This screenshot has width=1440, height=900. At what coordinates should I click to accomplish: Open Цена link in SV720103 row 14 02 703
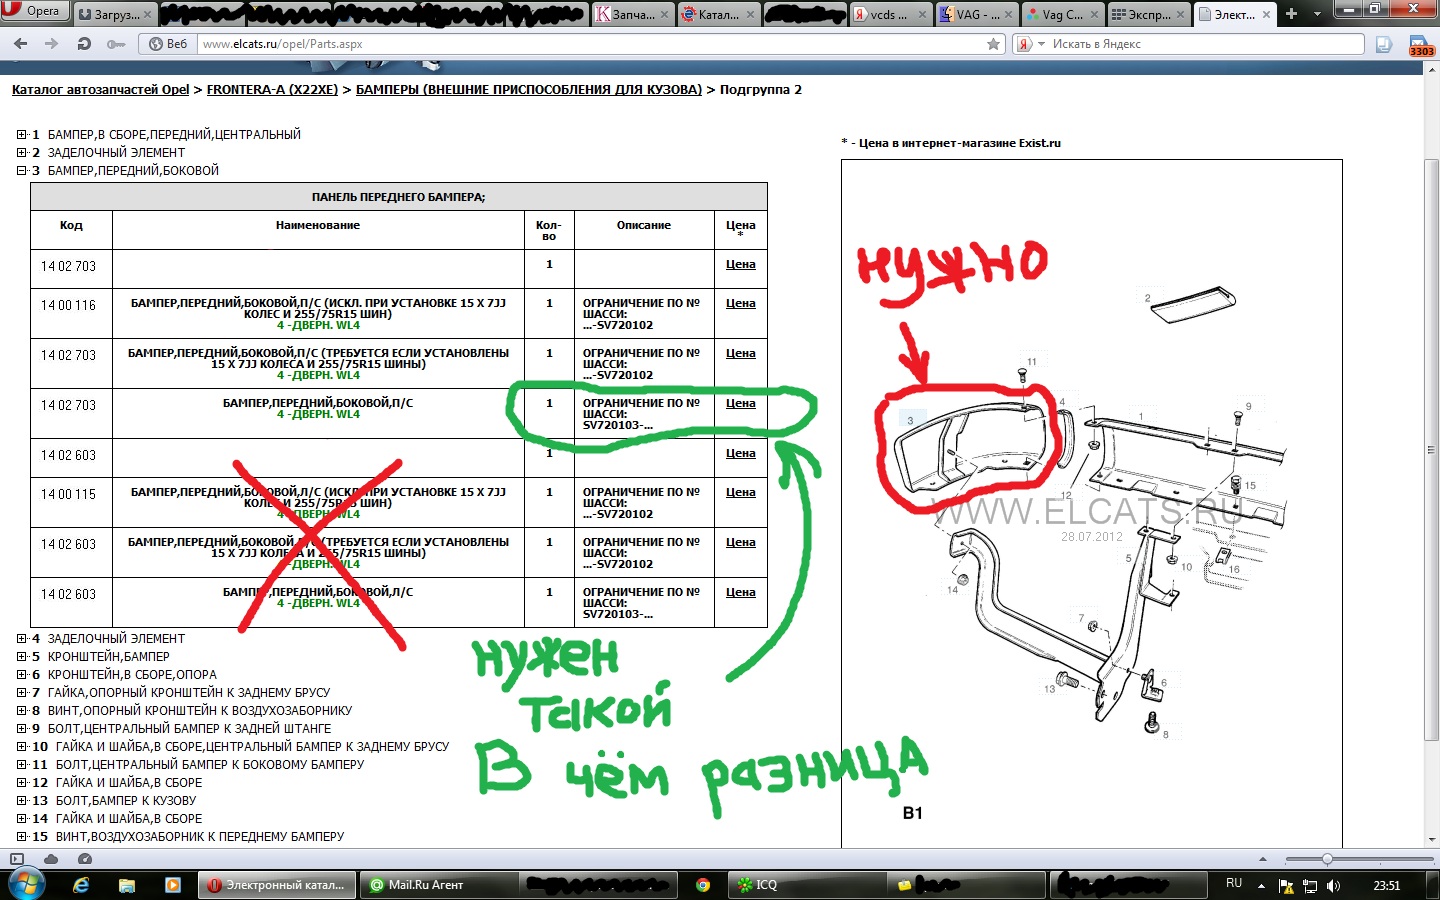click(x=740, y=403)
